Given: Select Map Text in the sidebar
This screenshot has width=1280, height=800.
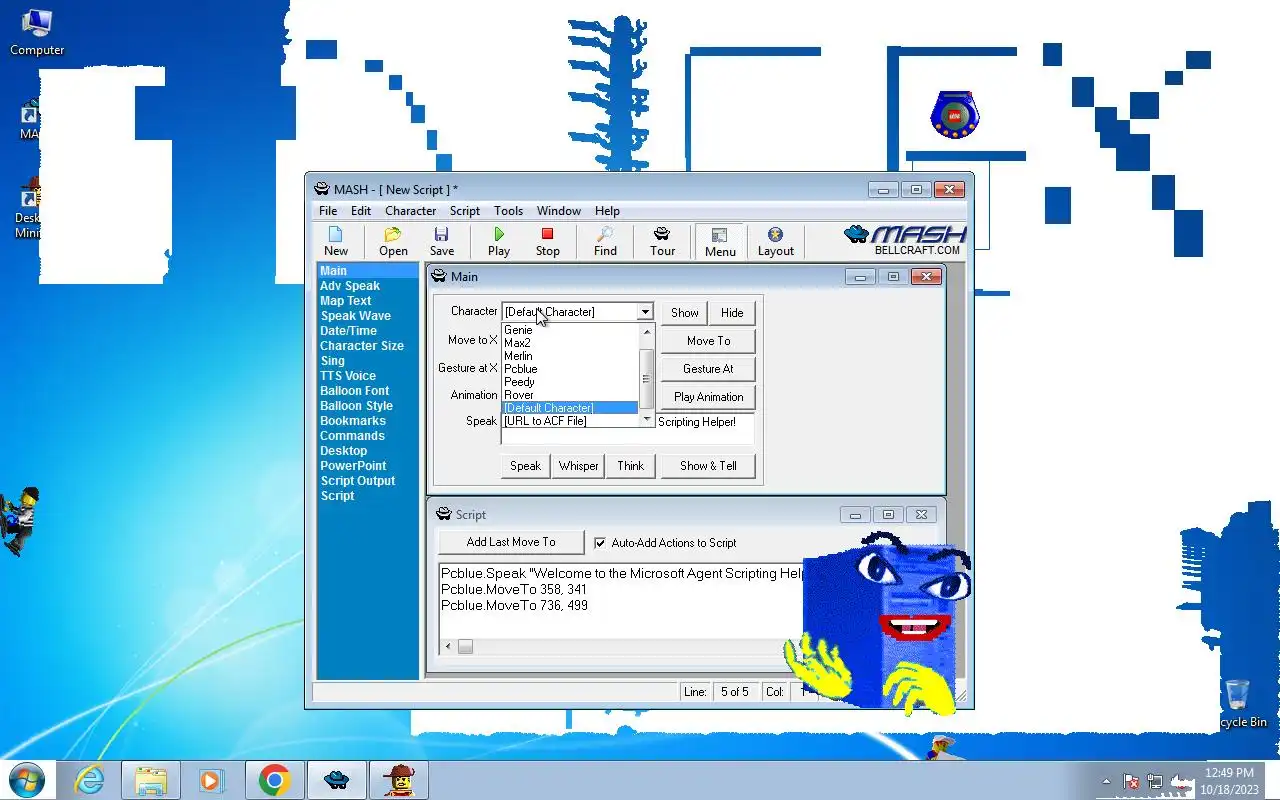Looking at the screenshot, I should coord(346,301).
